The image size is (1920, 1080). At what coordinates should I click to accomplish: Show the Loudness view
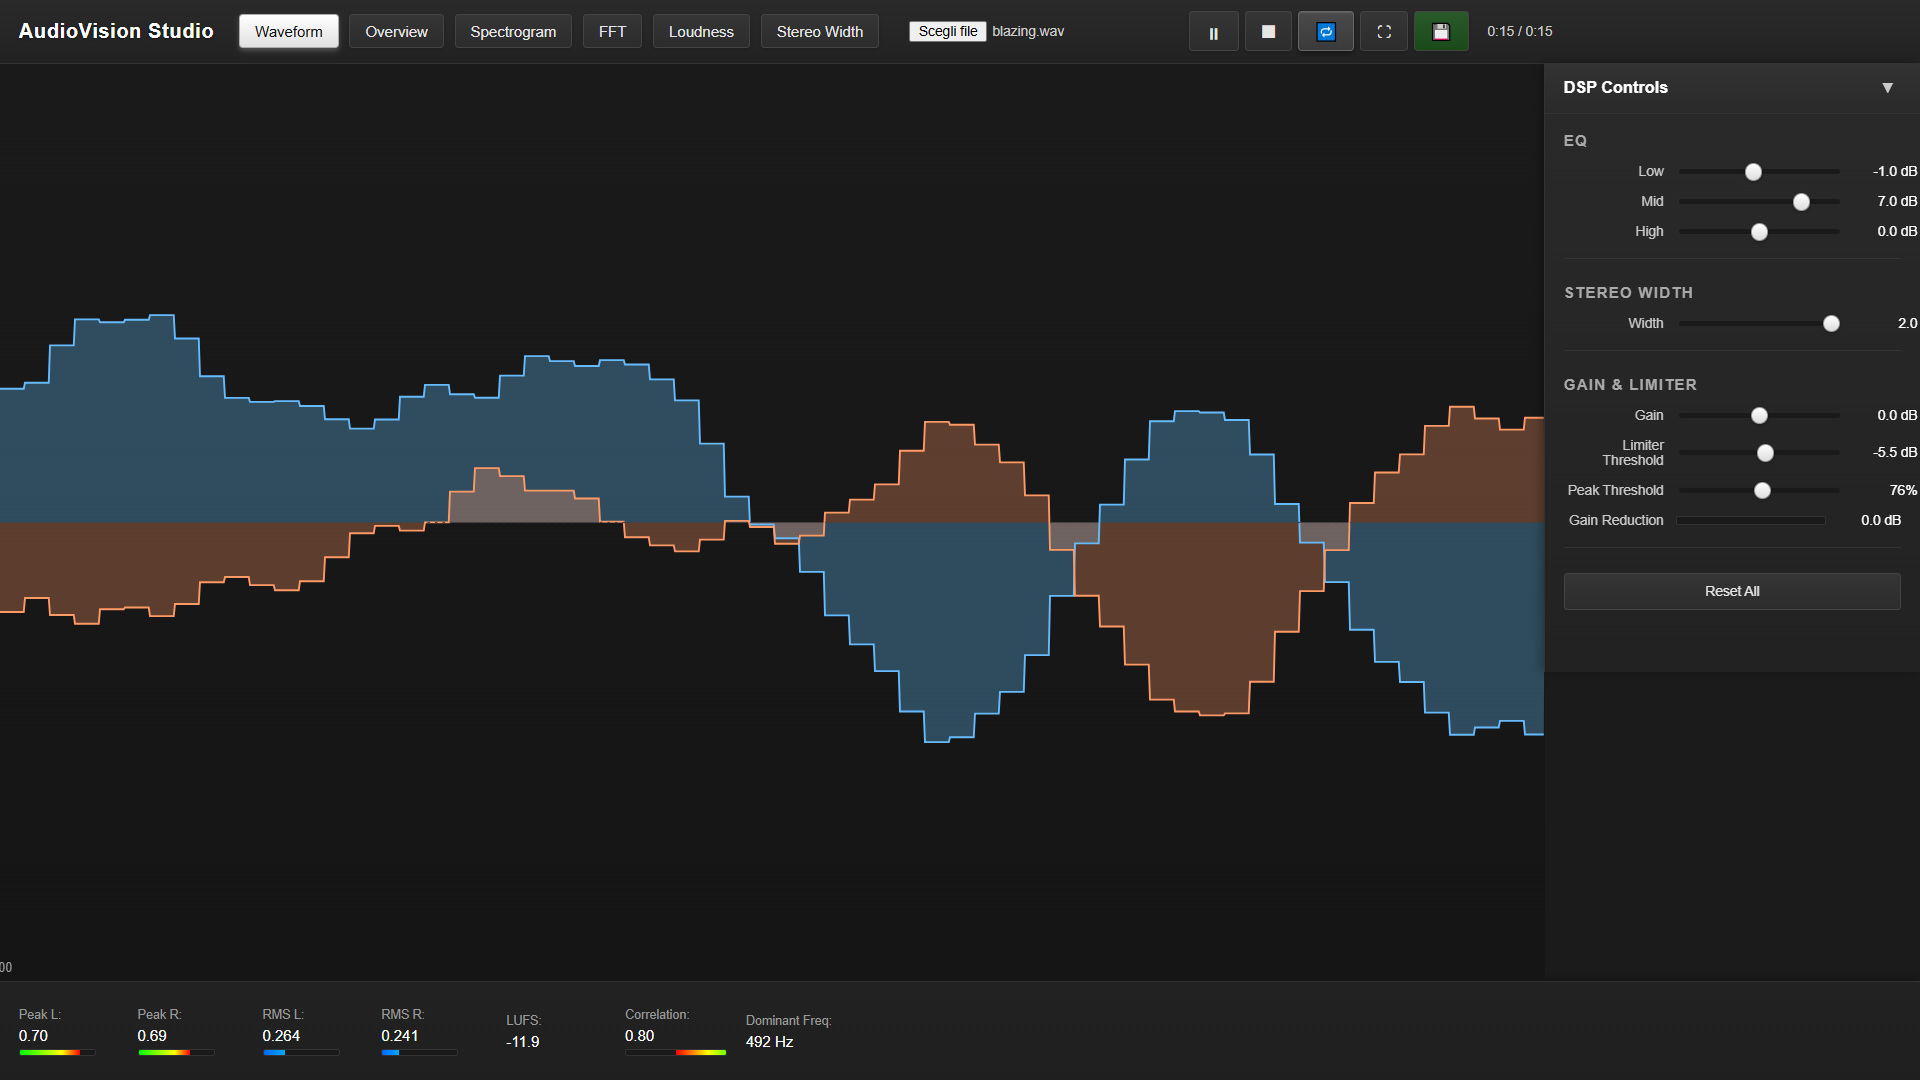click(x=701, y=32)
